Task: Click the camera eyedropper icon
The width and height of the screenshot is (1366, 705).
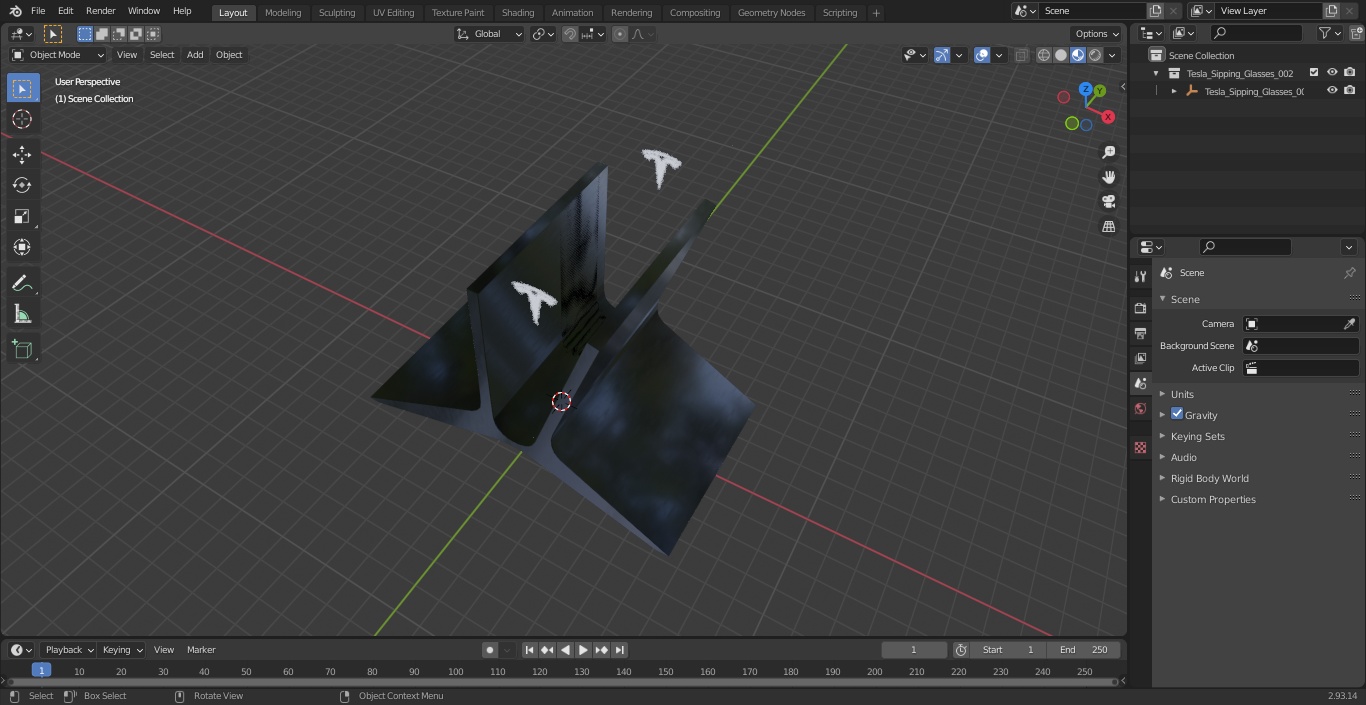Action: (x=1349, y=324)
